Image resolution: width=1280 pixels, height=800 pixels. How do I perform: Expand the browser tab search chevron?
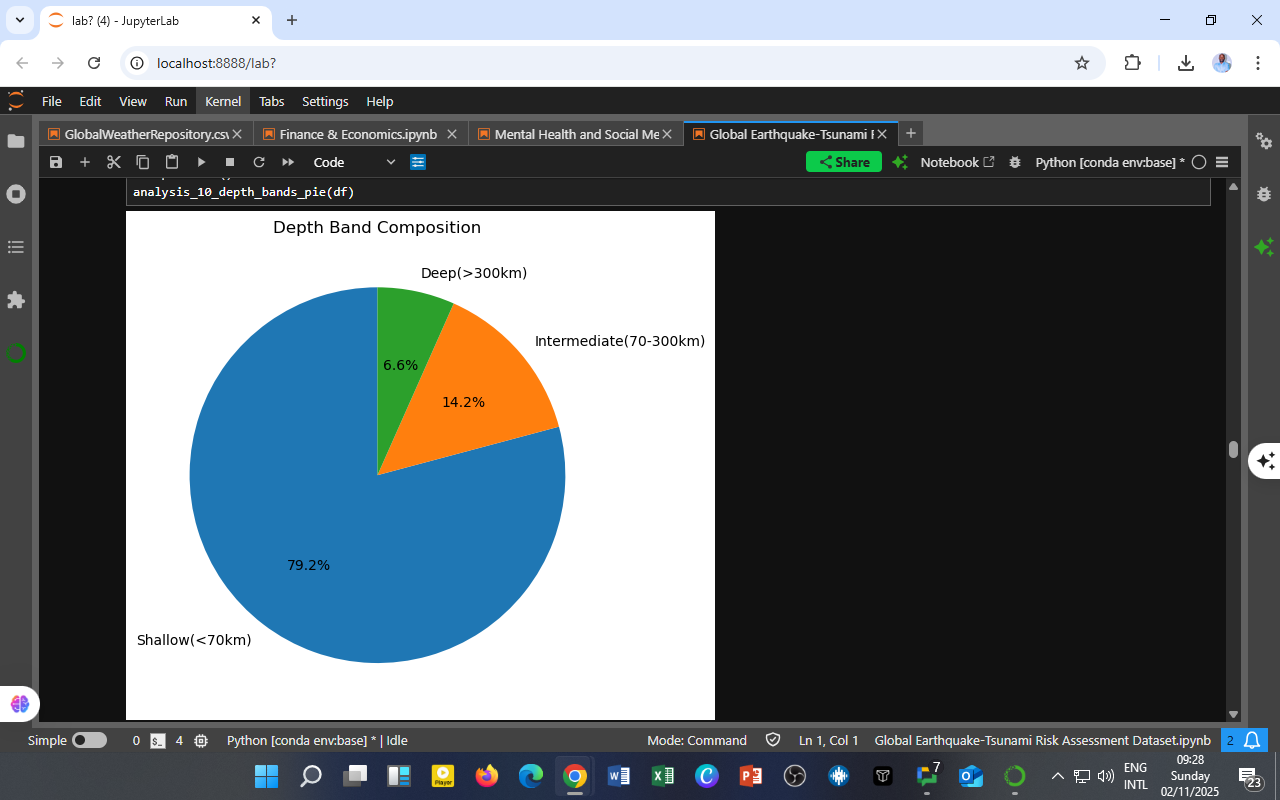(19, 20)
